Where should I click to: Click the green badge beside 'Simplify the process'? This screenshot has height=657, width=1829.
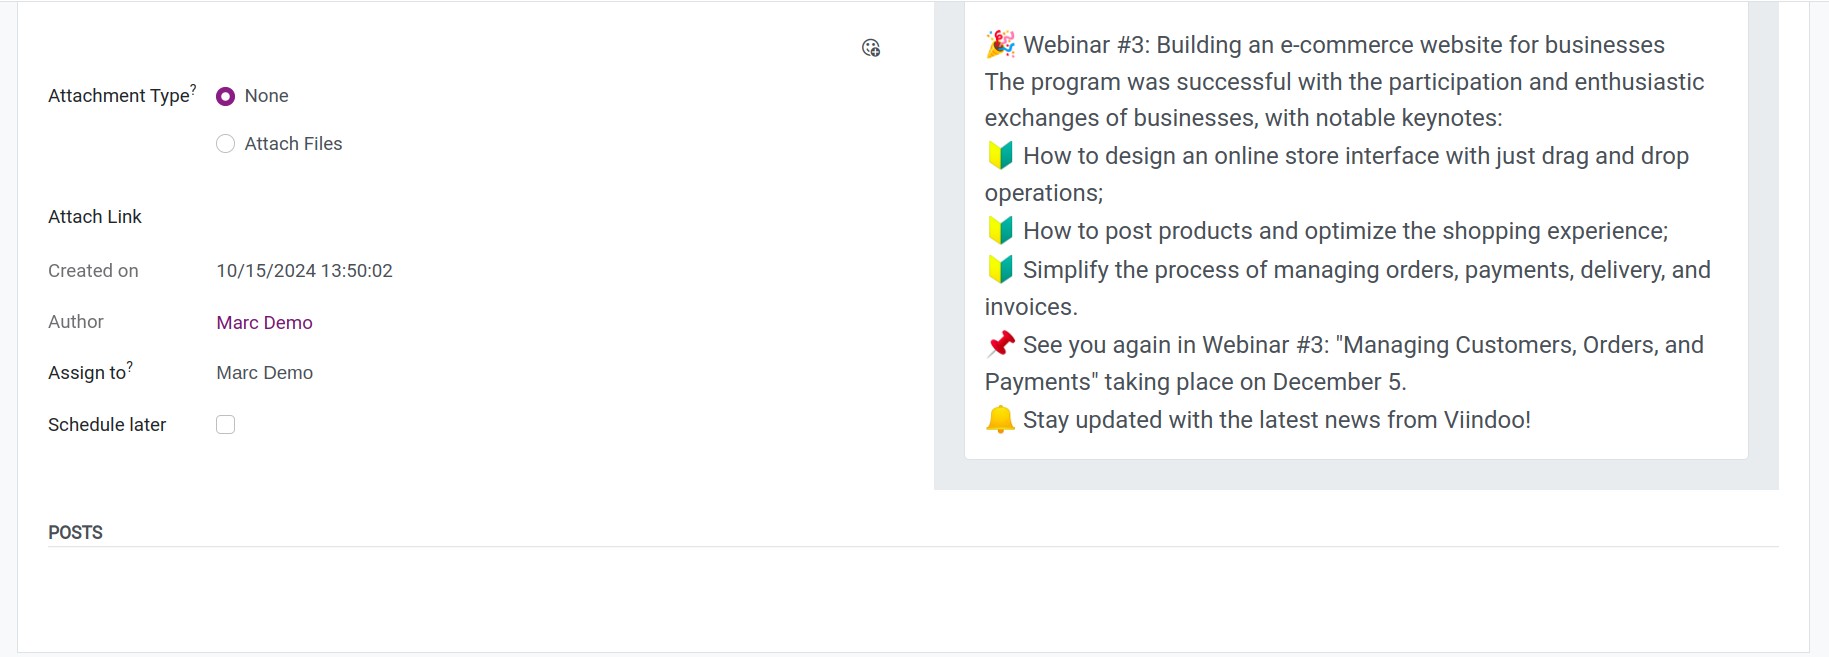pos(1000,269)
